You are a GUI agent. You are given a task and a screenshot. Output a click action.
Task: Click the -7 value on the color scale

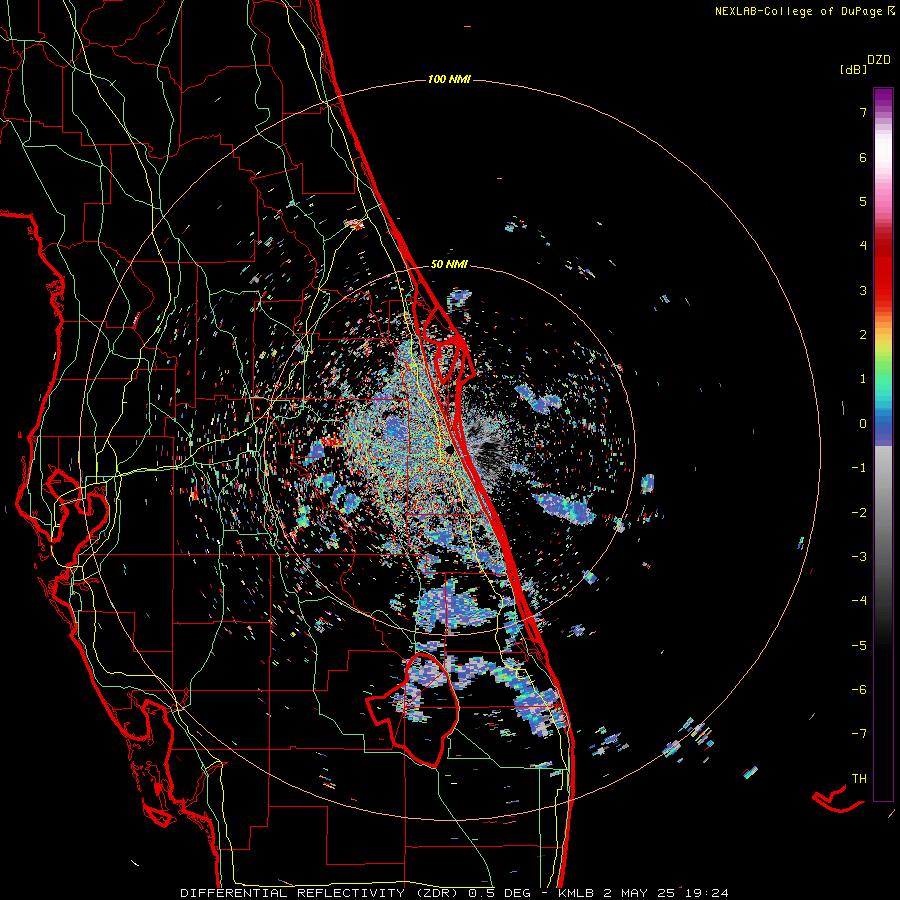(x=859, y=734)
